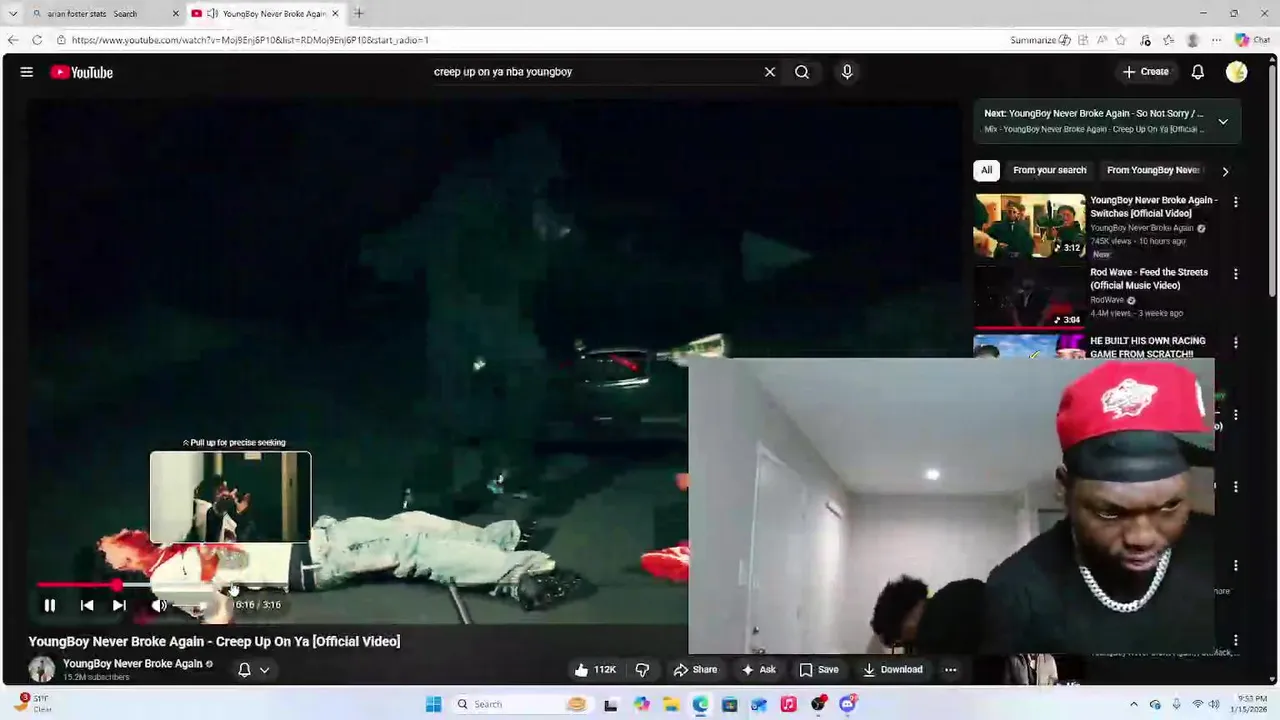This screenshot has height=720, width=1280.
Task: Open Rod Wave Feed the Streets thumbnail
Action: pyautogui.click(x=1030, y=297)
